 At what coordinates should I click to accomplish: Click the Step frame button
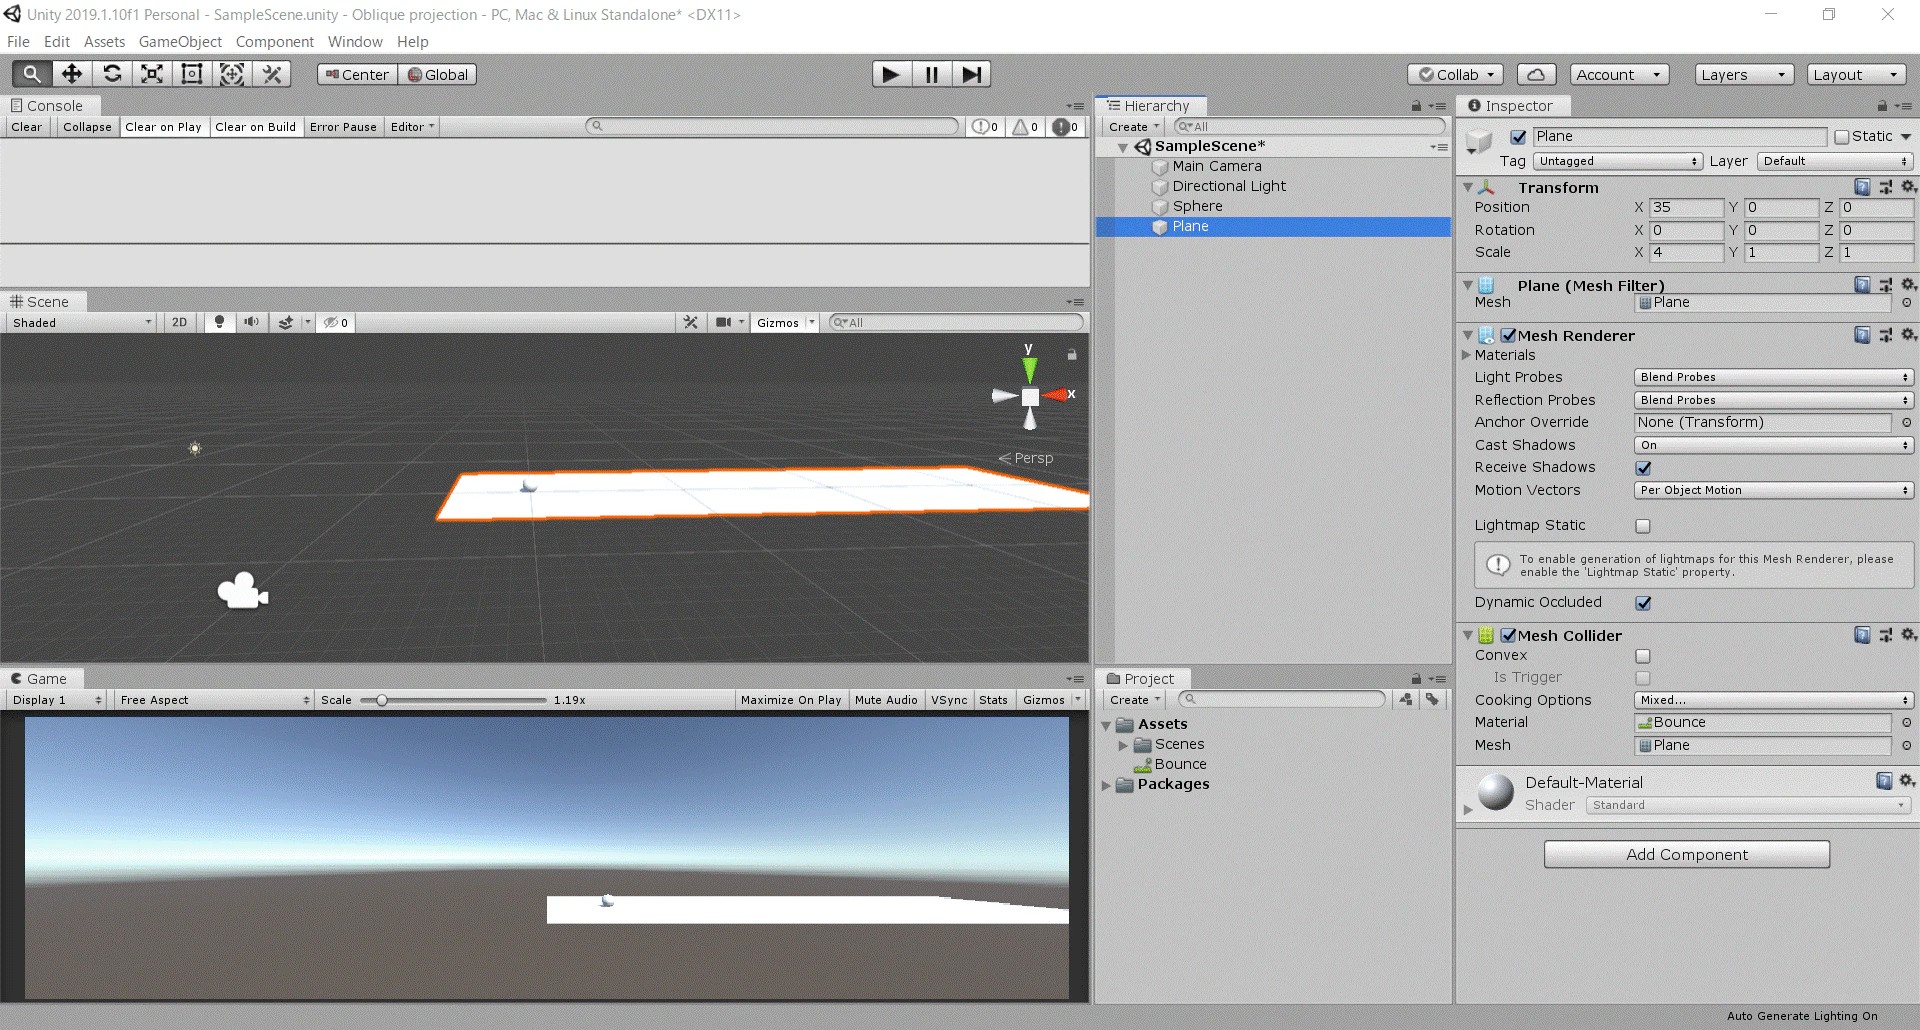pyautogui.click(x=971, y=74)
